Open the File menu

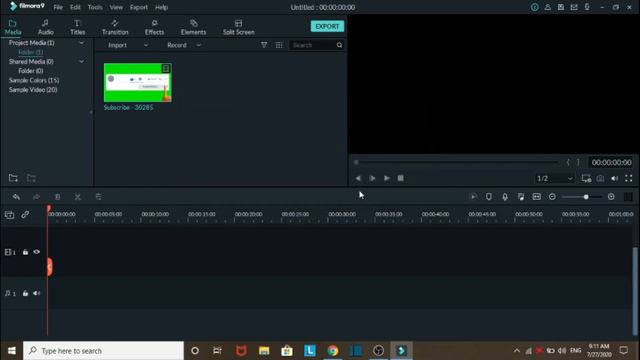[58, 7]
